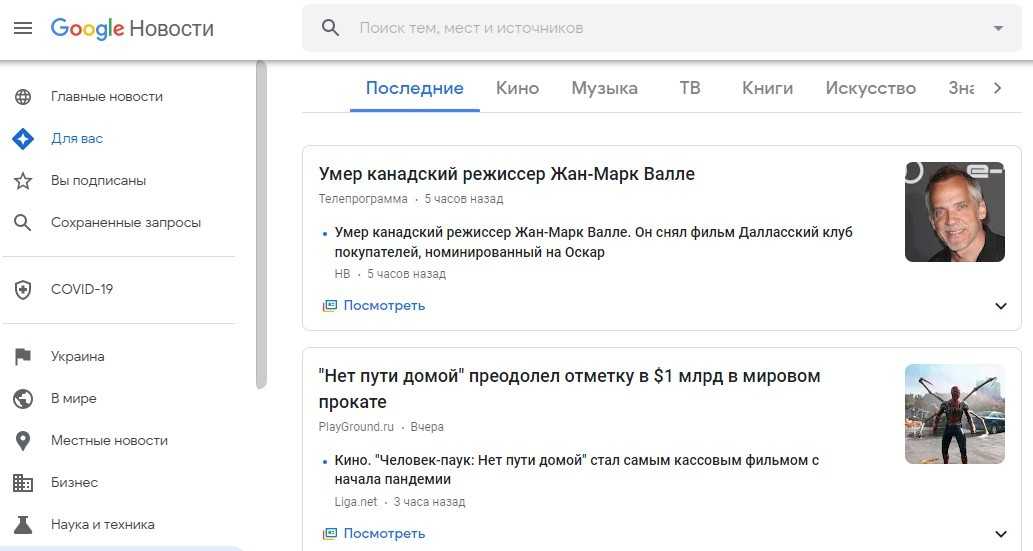Open the search options dropdown arrow
Screen dimensions: 1033x551
pyautogui.click(x=997, y=28)
